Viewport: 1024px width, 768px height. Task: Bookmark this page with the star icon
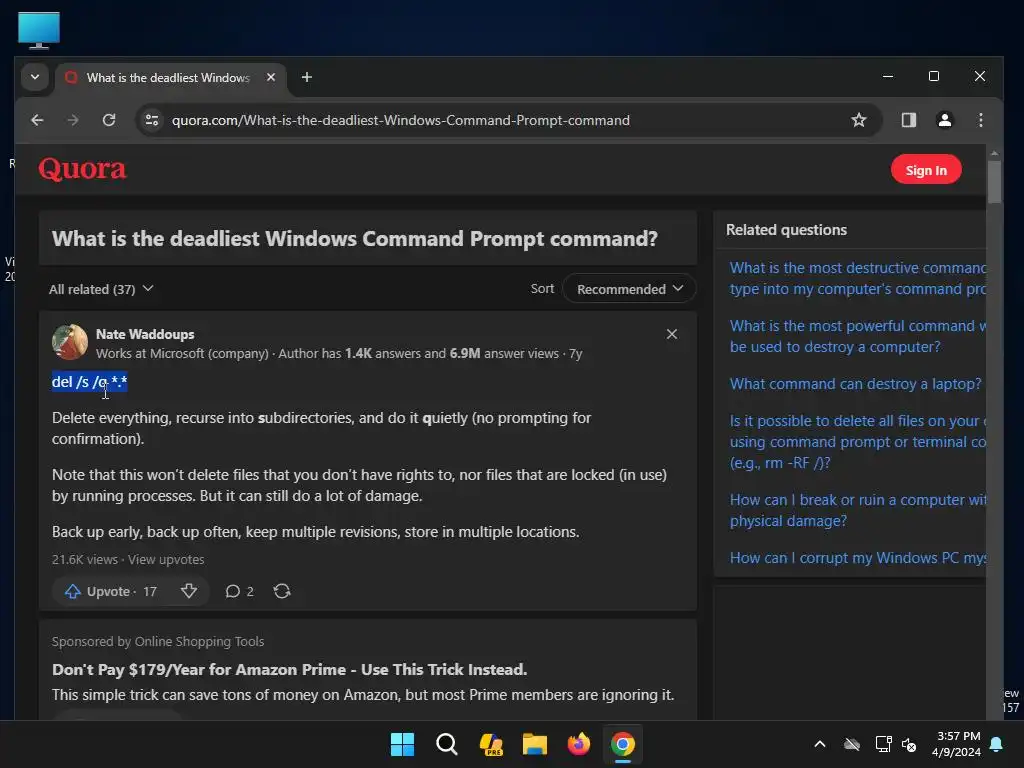pyautogui.click(x=859, y=120)
